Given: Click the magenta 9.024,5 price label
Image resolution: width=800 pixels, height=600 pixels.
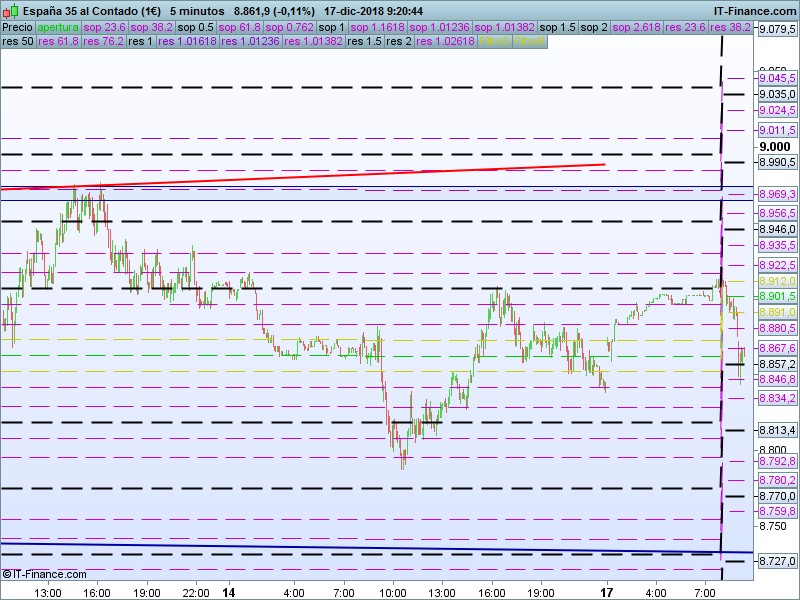Looking at the screenshot, I should [777, 110].
